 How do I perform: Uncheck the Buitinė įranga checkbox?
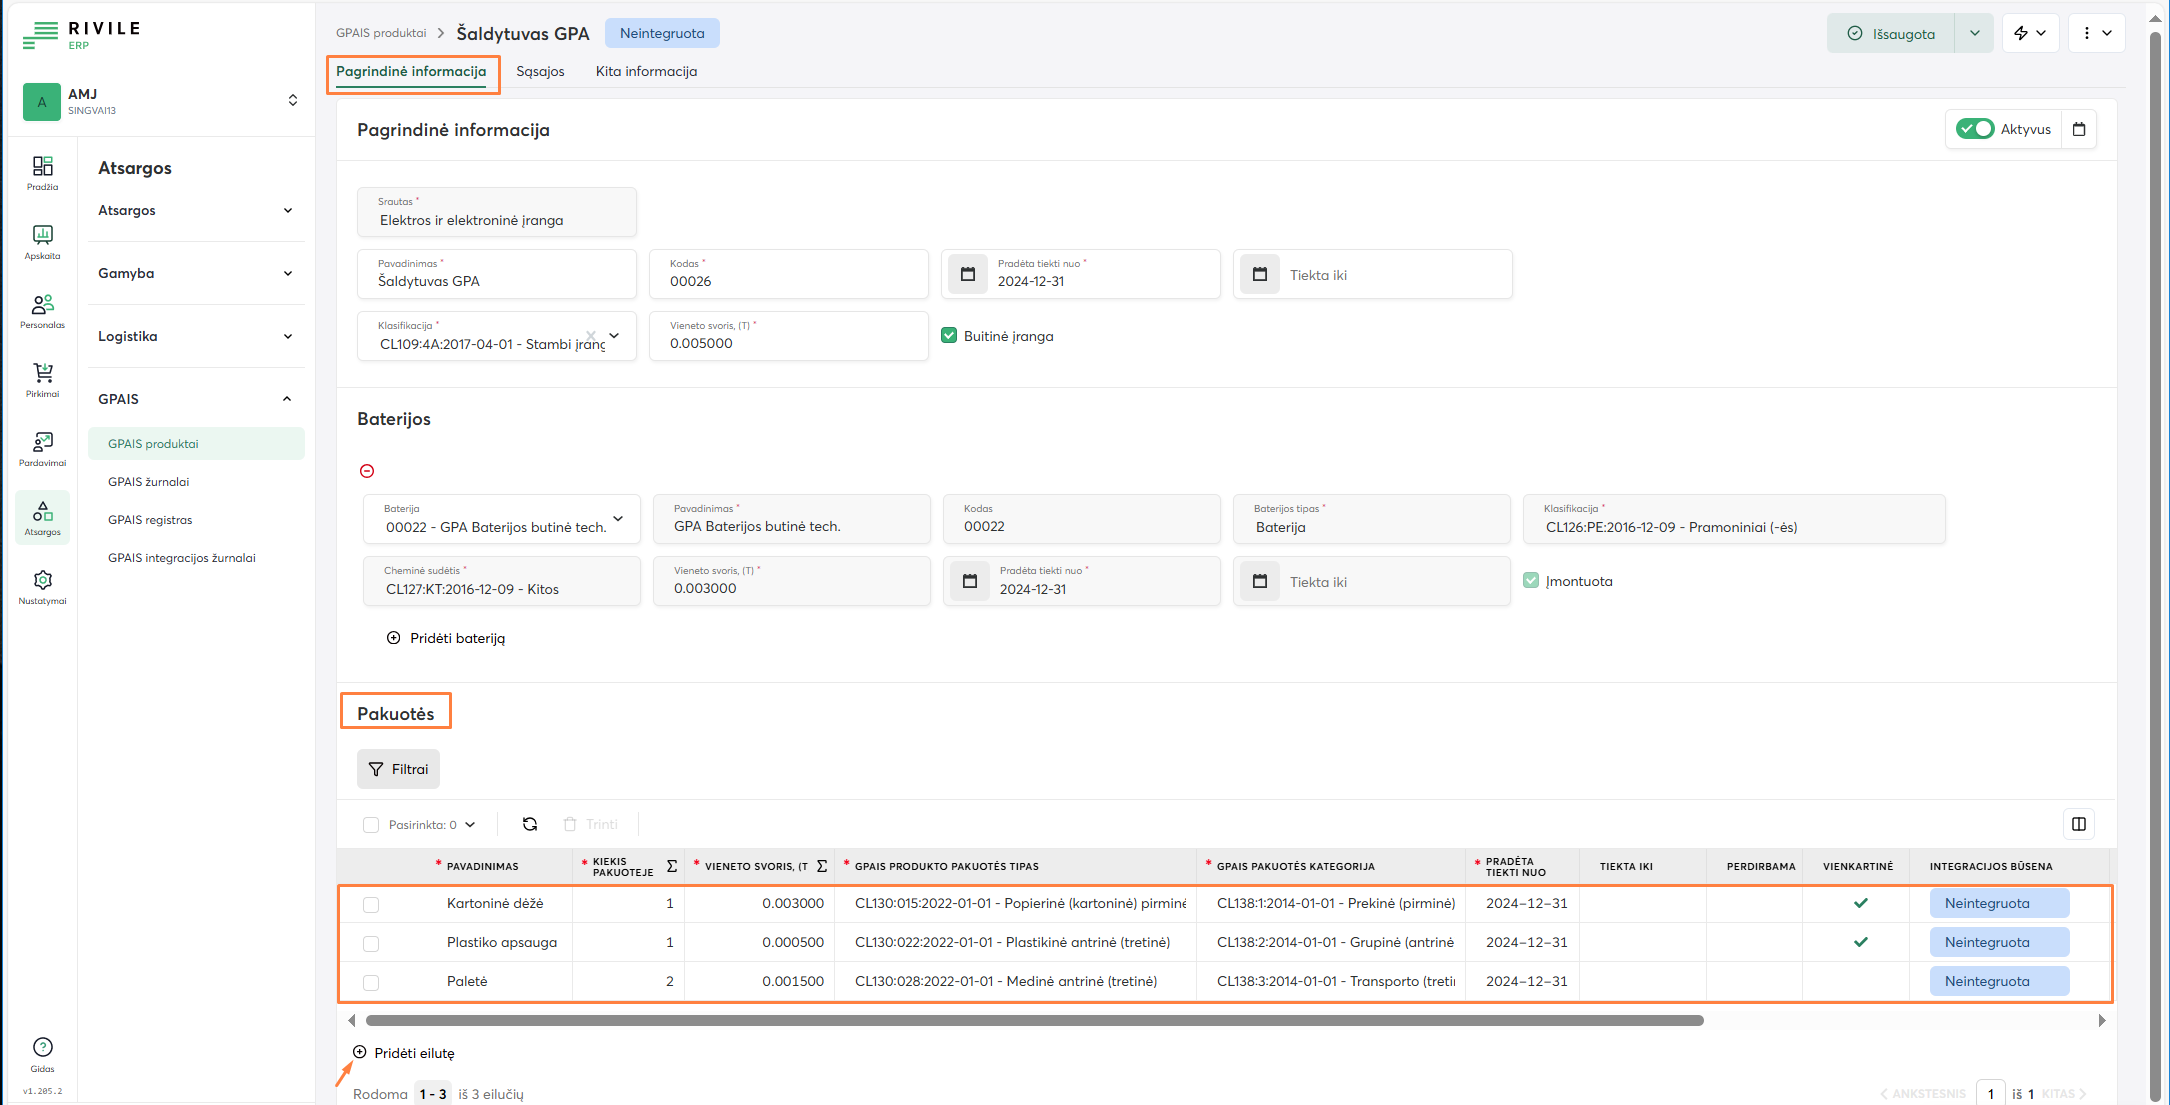pyautogui.click(x=949, y=336)
